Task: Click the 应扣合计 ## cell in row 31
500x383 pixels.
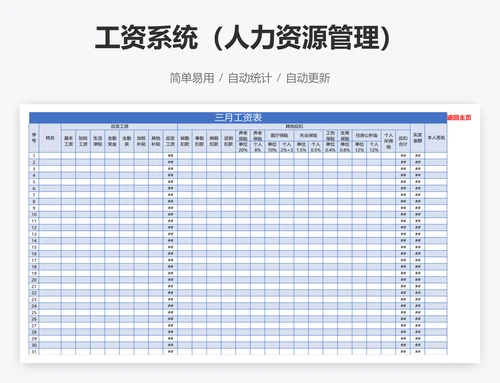Action: [403, 352]
